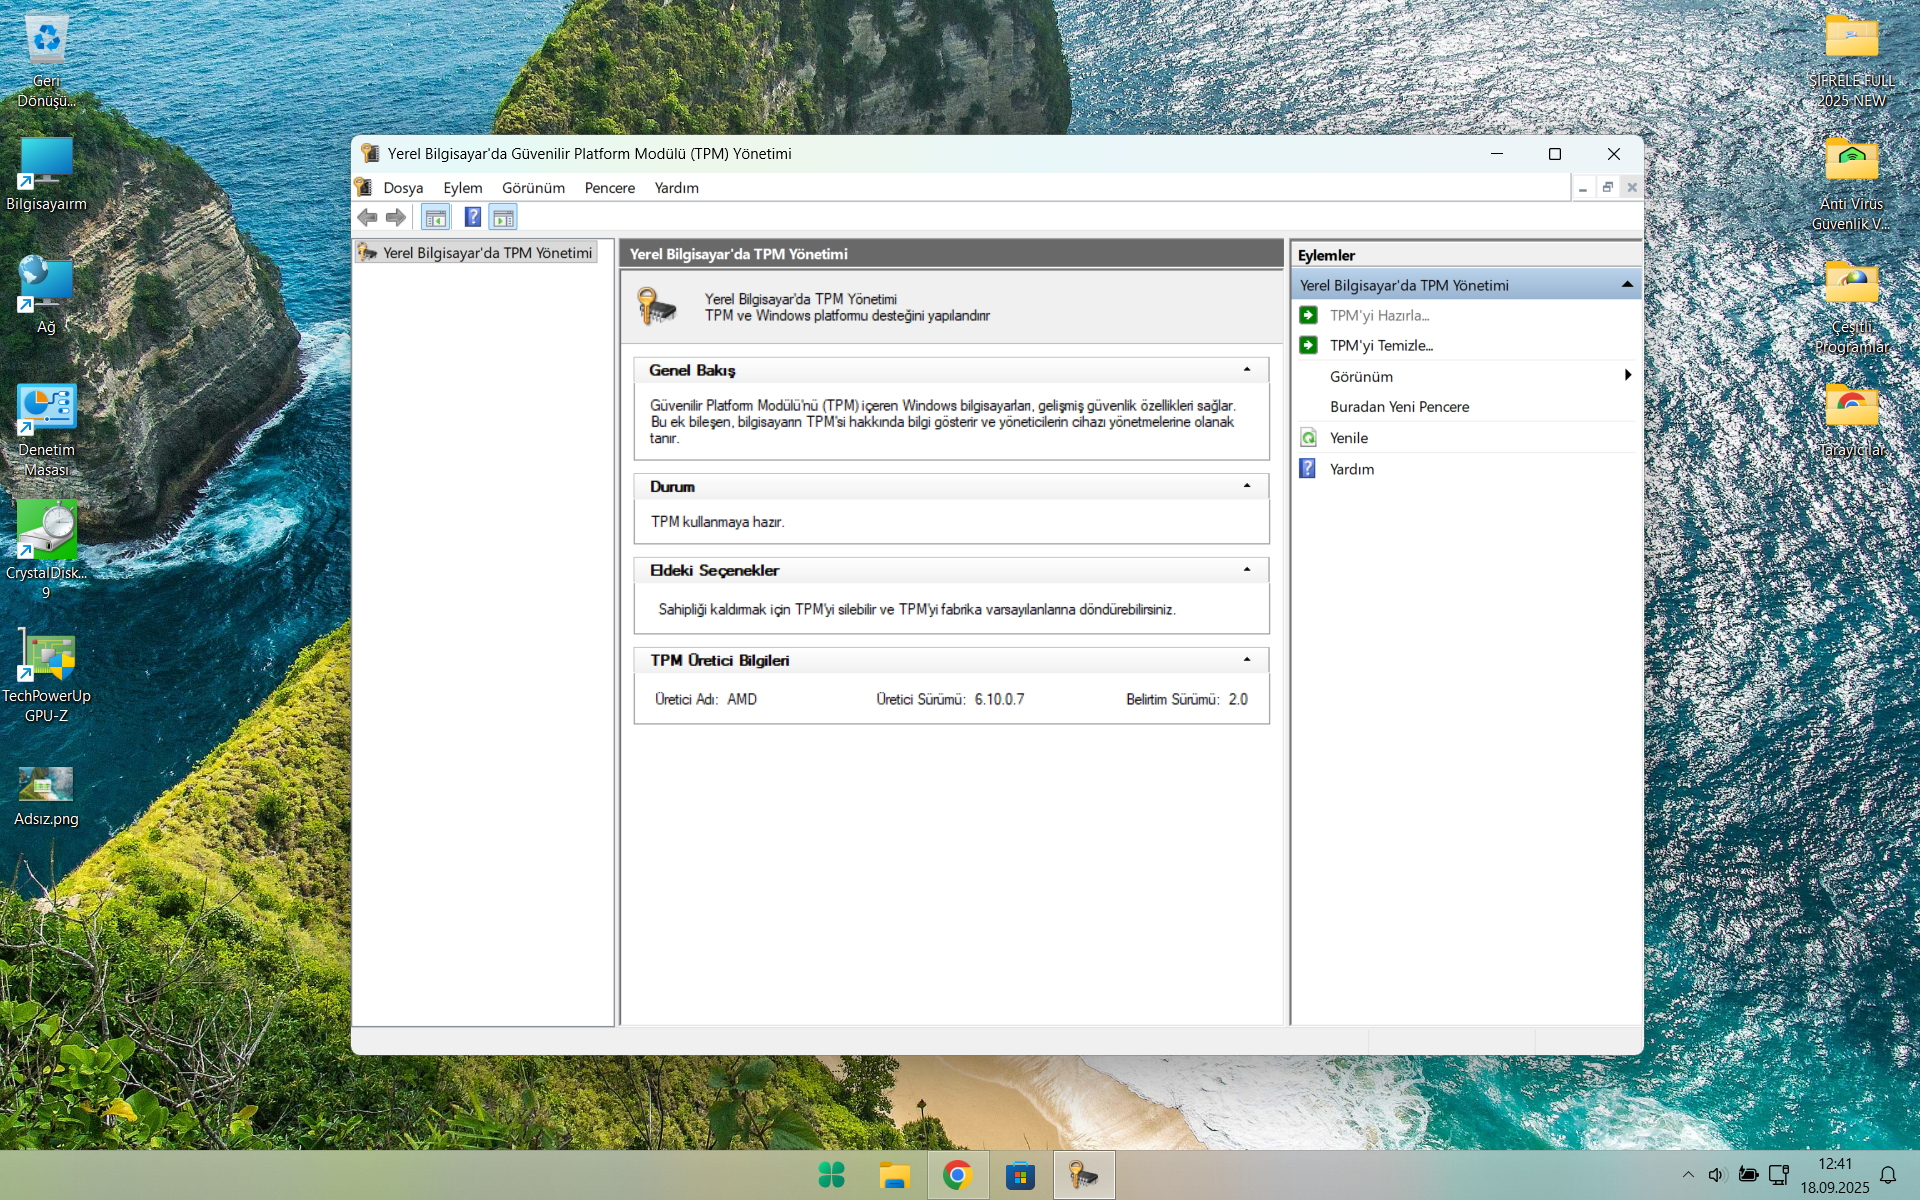1920x1200 pixels.
Task: Click the inner MDI minimize button
Action: 1583,187
